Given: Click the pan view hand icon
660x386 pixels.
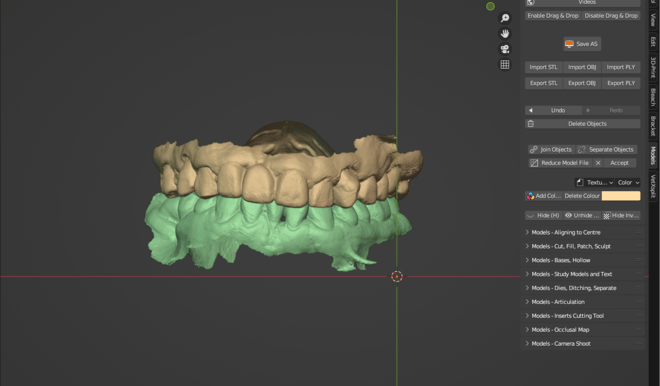Looking at the screenshot, I should [505, 34].
